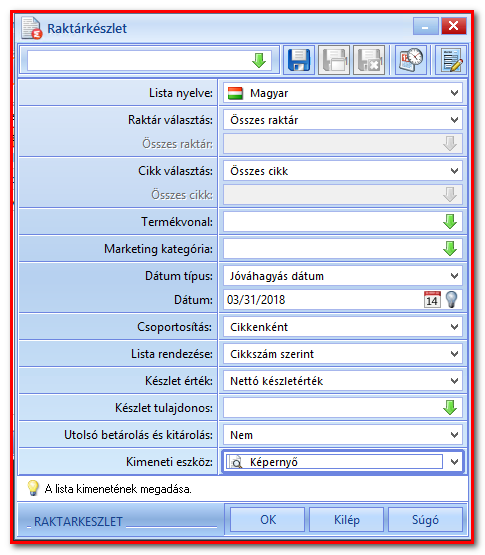485x555 pixels.
Task: Click green arrow in top preset field
Action: coord(259,61)
